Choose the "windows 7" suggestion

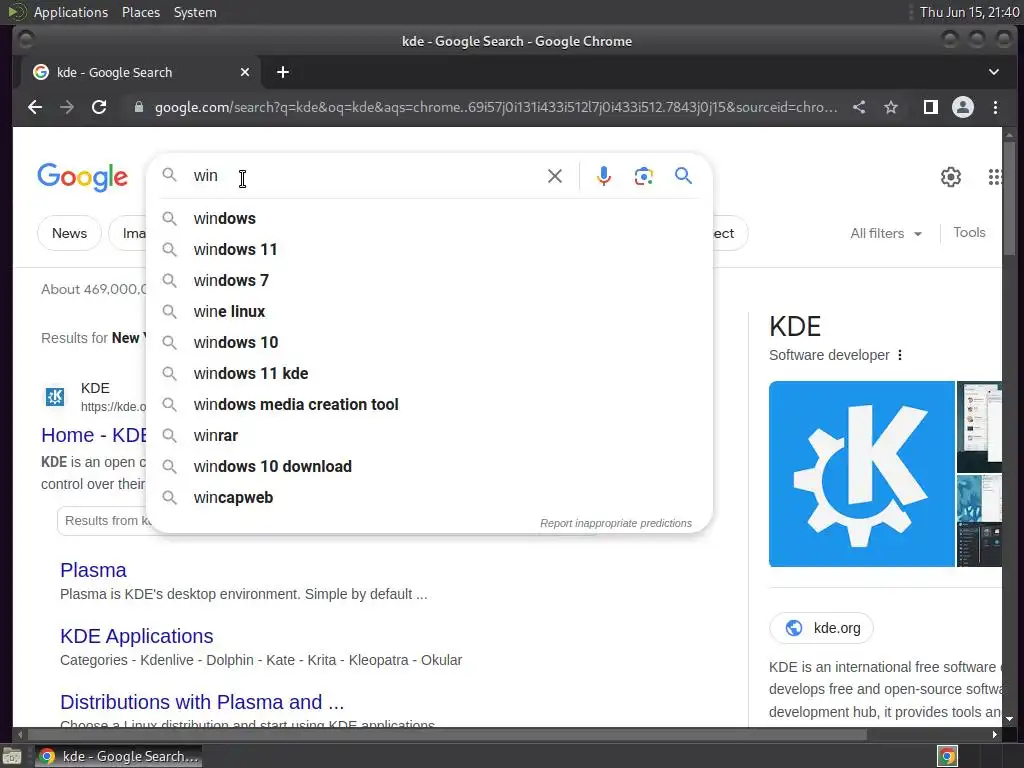click(429, 281)
